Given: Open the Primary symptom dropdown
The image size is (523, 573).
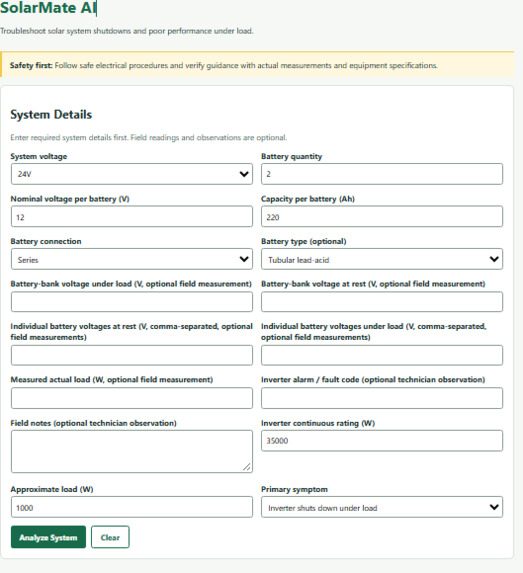Looking at the screenshot, I should (x=382, y=507).
